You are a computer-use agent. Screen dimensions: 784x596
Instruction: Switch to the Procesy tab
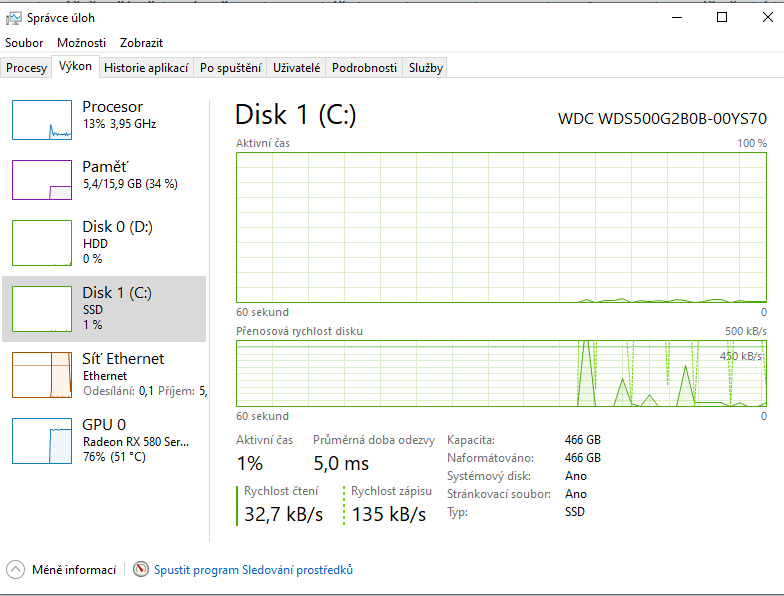(26, 68)
